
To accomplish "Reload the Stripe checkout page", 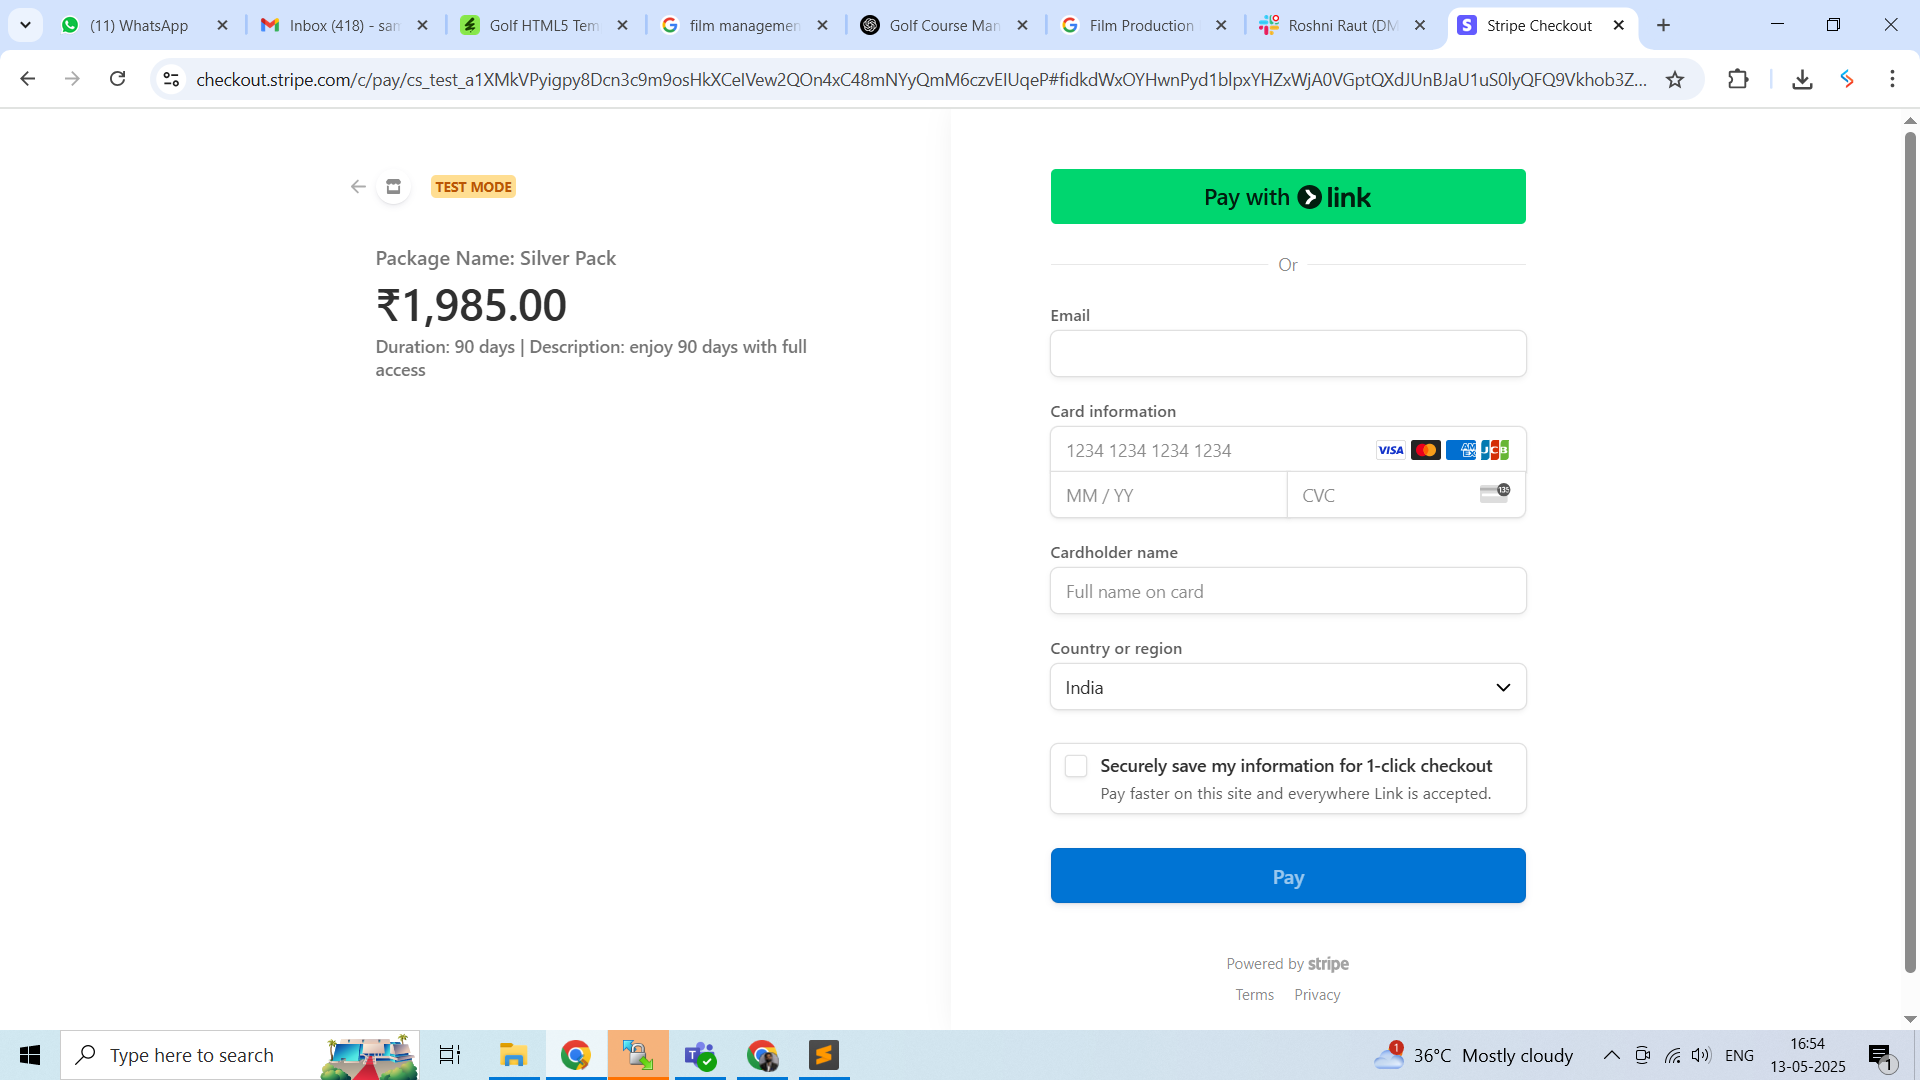I will (x=118, y=79).
